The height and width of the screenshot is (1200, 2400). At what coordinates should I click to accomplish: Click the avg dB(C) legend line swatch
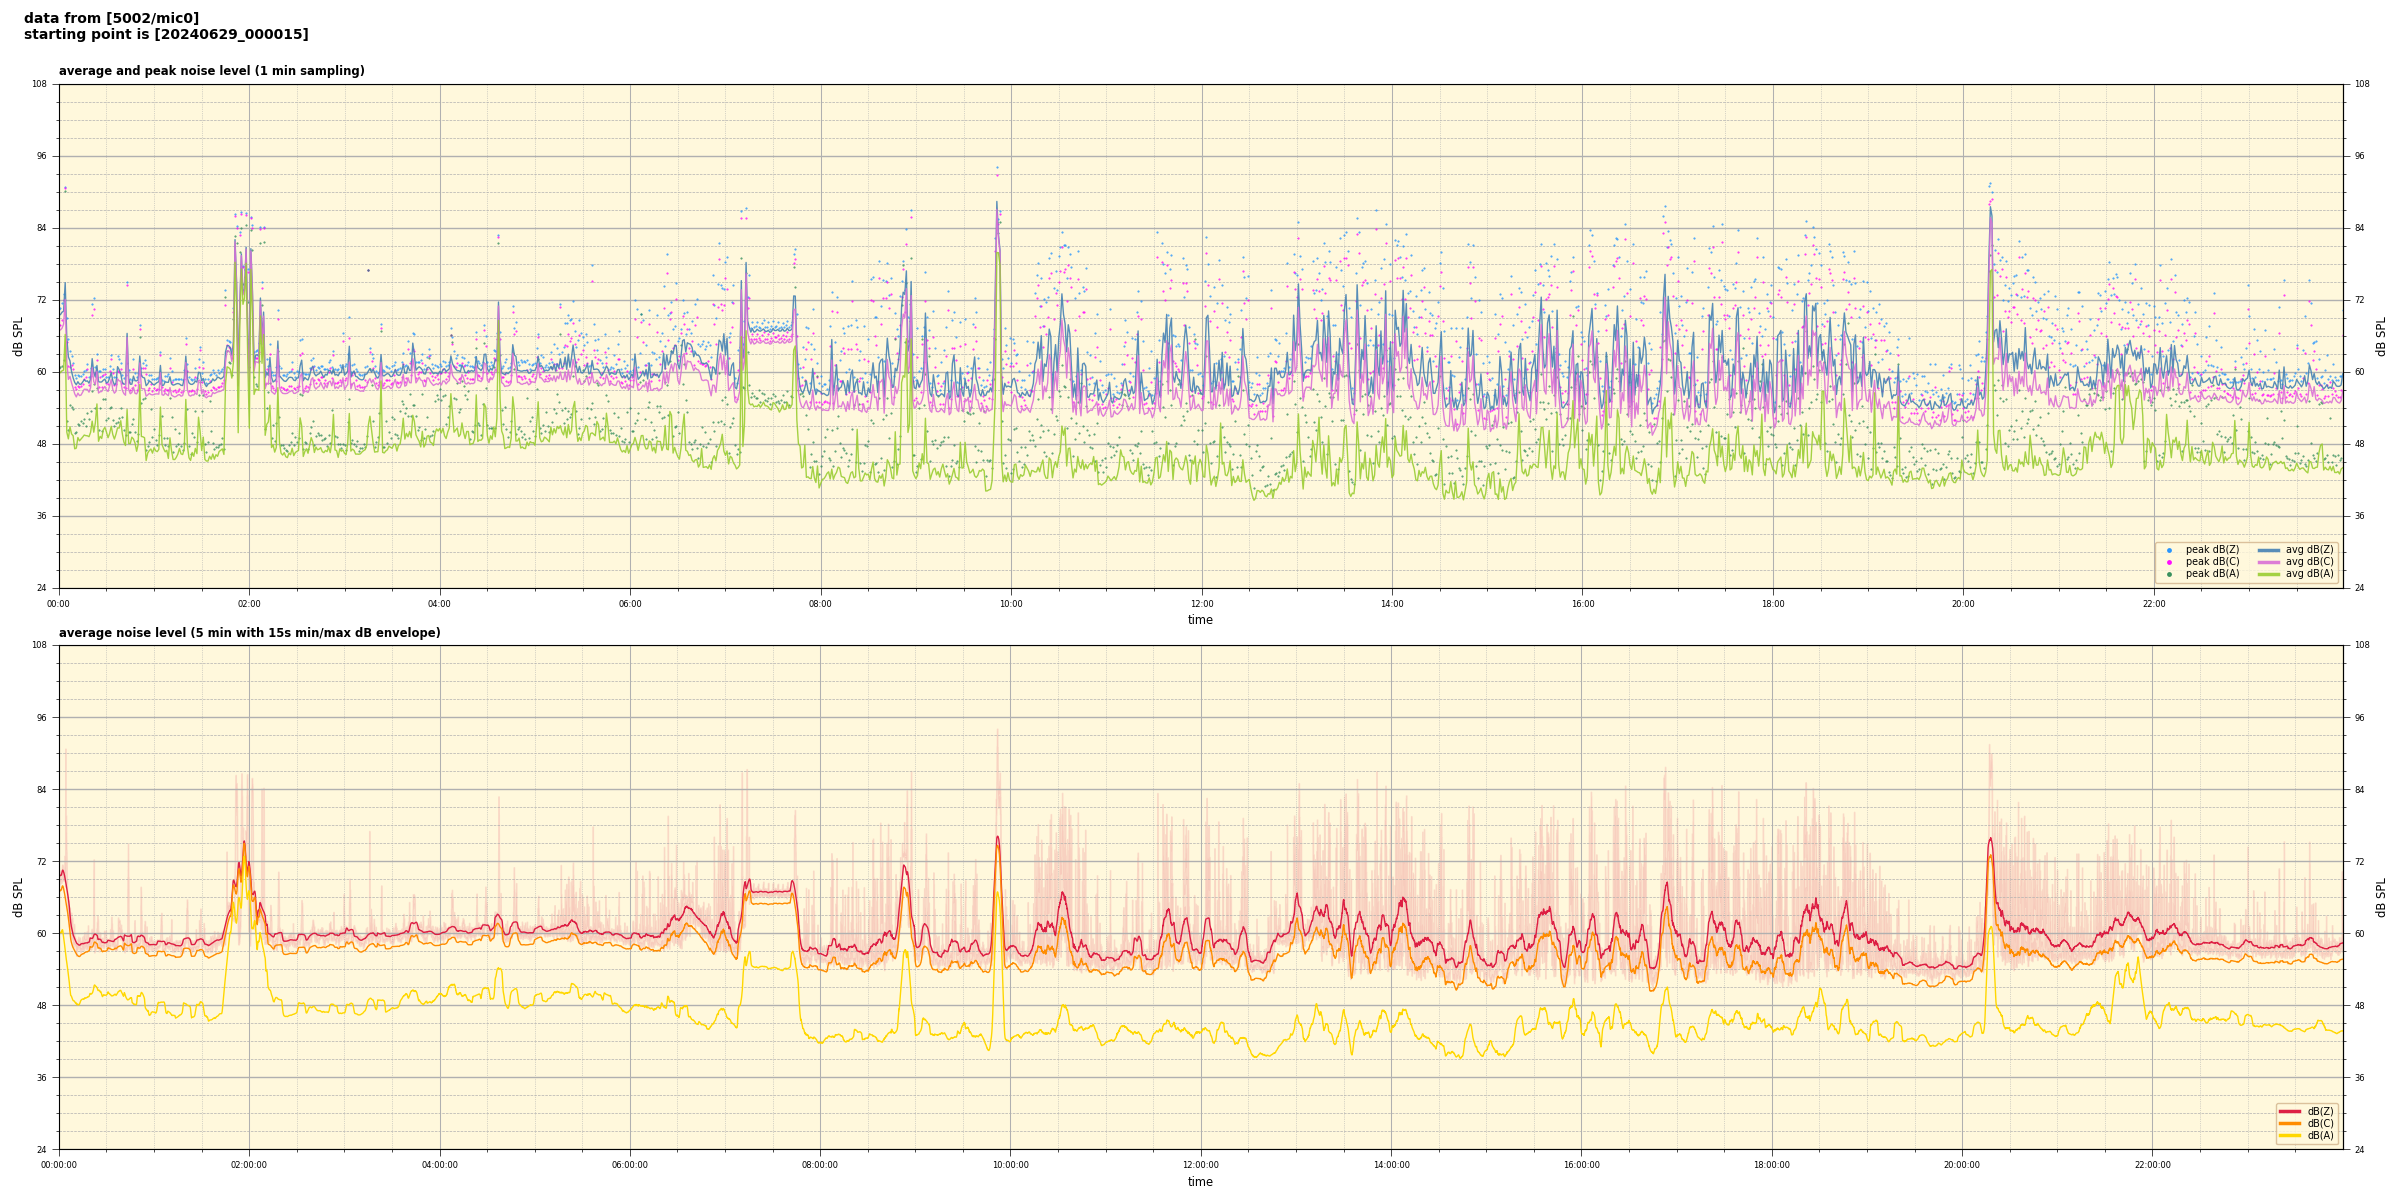point(2268,562)
